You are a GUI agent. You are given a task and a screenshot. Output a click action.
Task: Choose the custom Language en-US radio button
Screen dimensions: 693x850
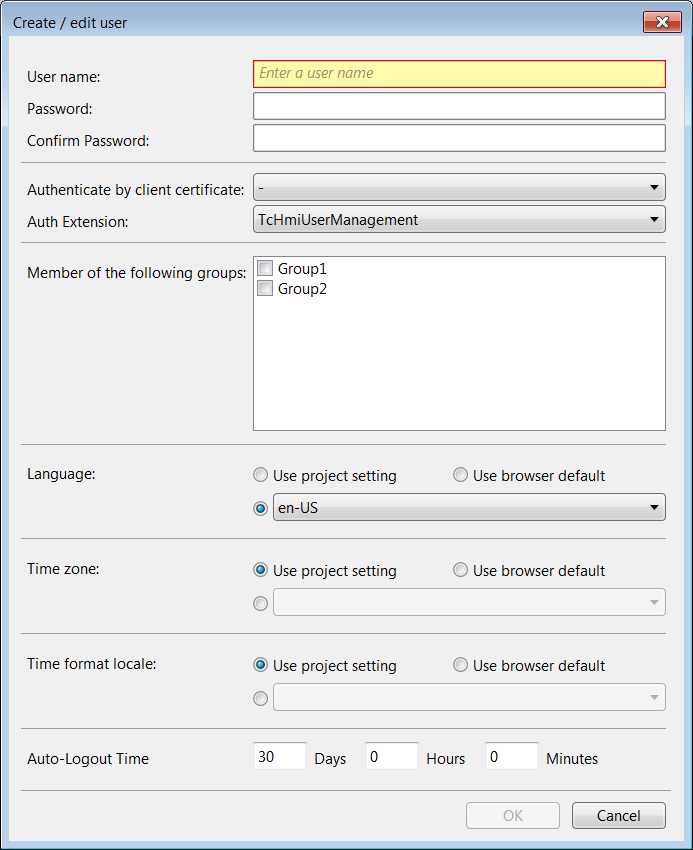click(x=260, y=508)
